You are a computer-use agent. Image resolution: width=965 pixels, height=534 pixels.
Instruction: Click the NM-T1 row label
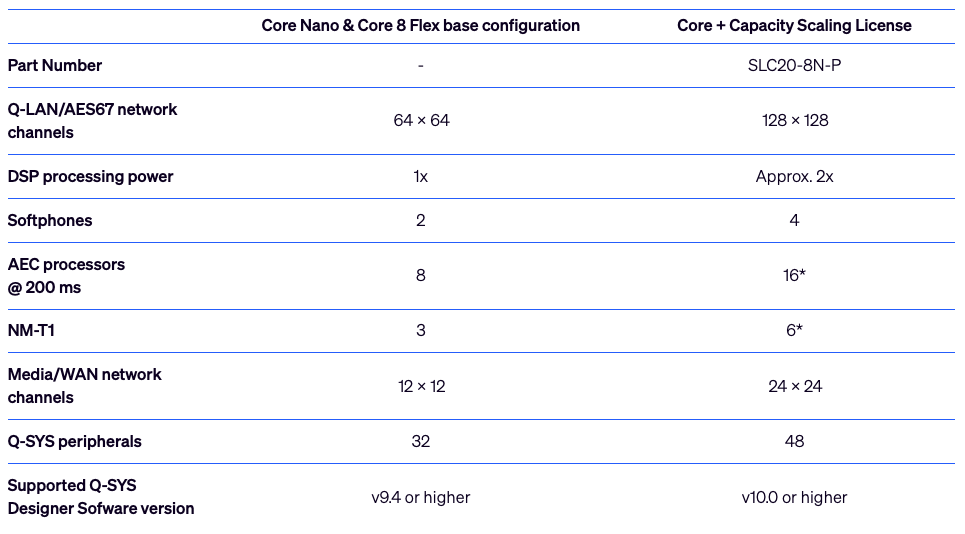31,330
